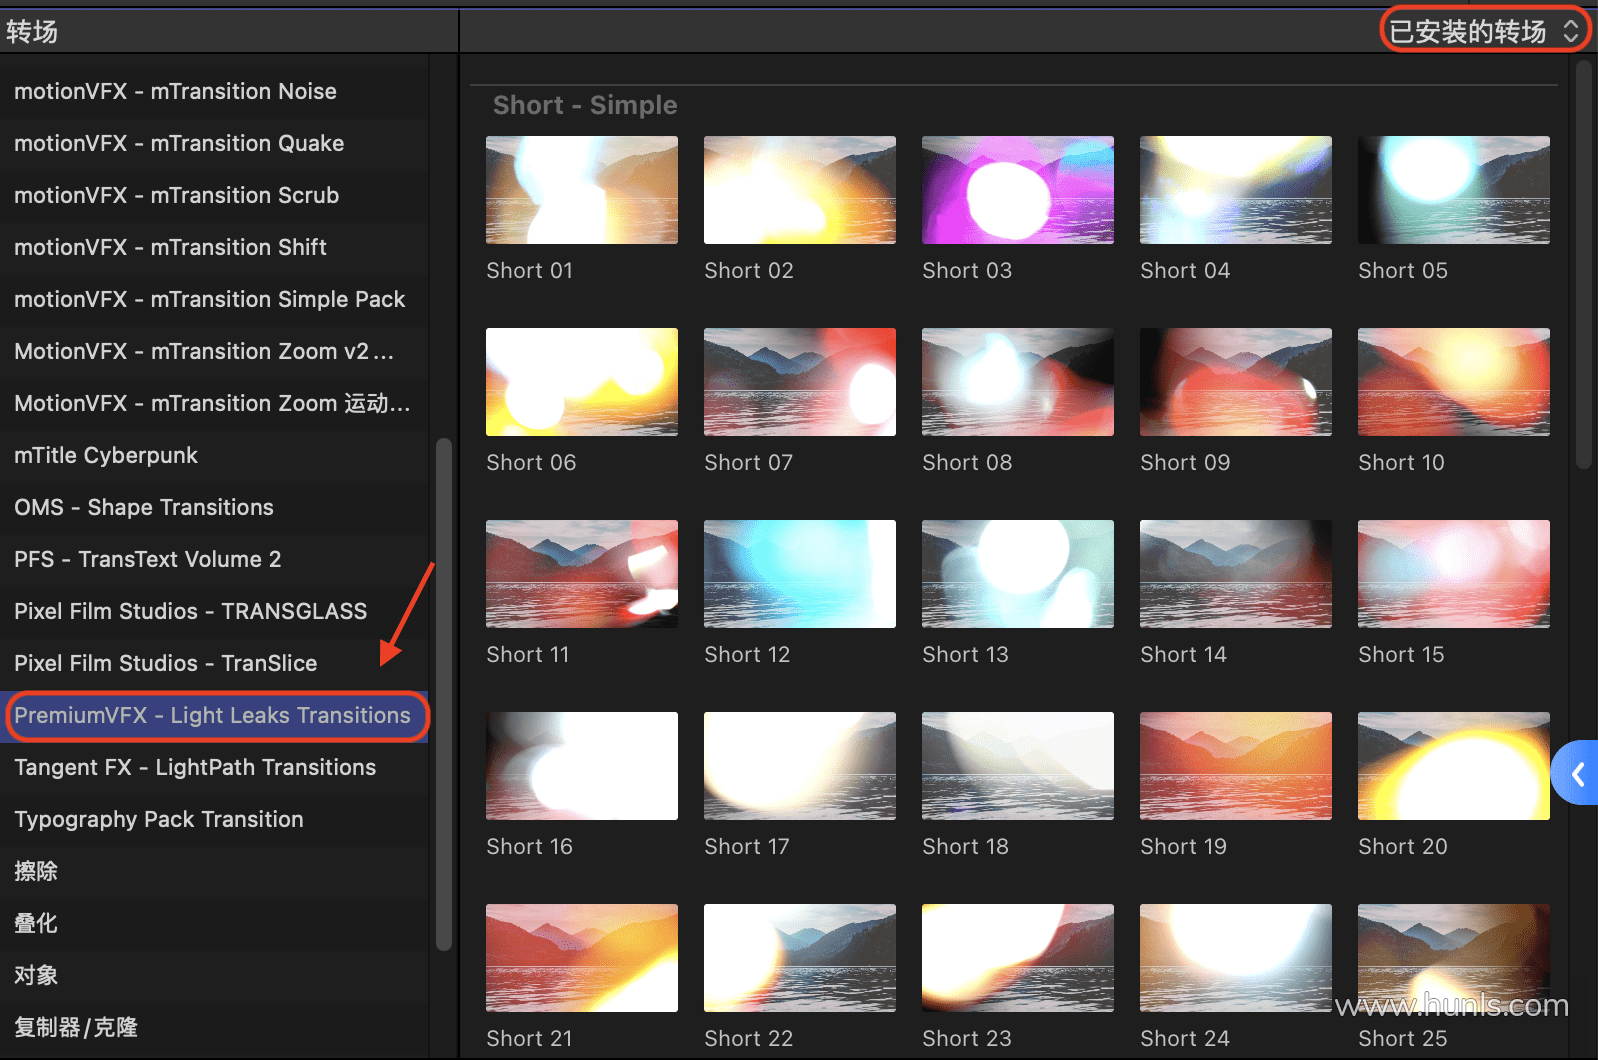This screenshot has width=1598, height=1060.
Task: Select the Short 06 transition thumbnail
Action: (582, 382)
